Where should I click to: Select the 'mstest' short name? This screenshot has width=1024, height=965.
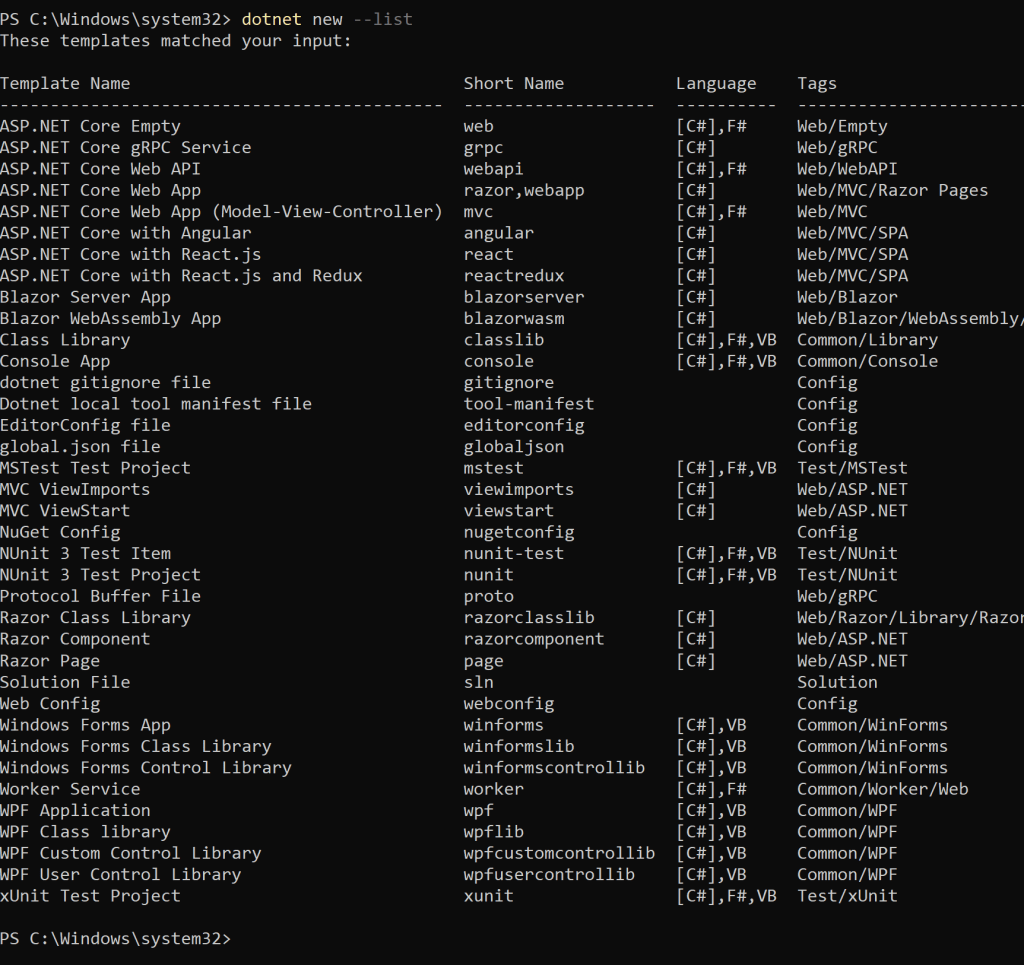tap(493, 468)
